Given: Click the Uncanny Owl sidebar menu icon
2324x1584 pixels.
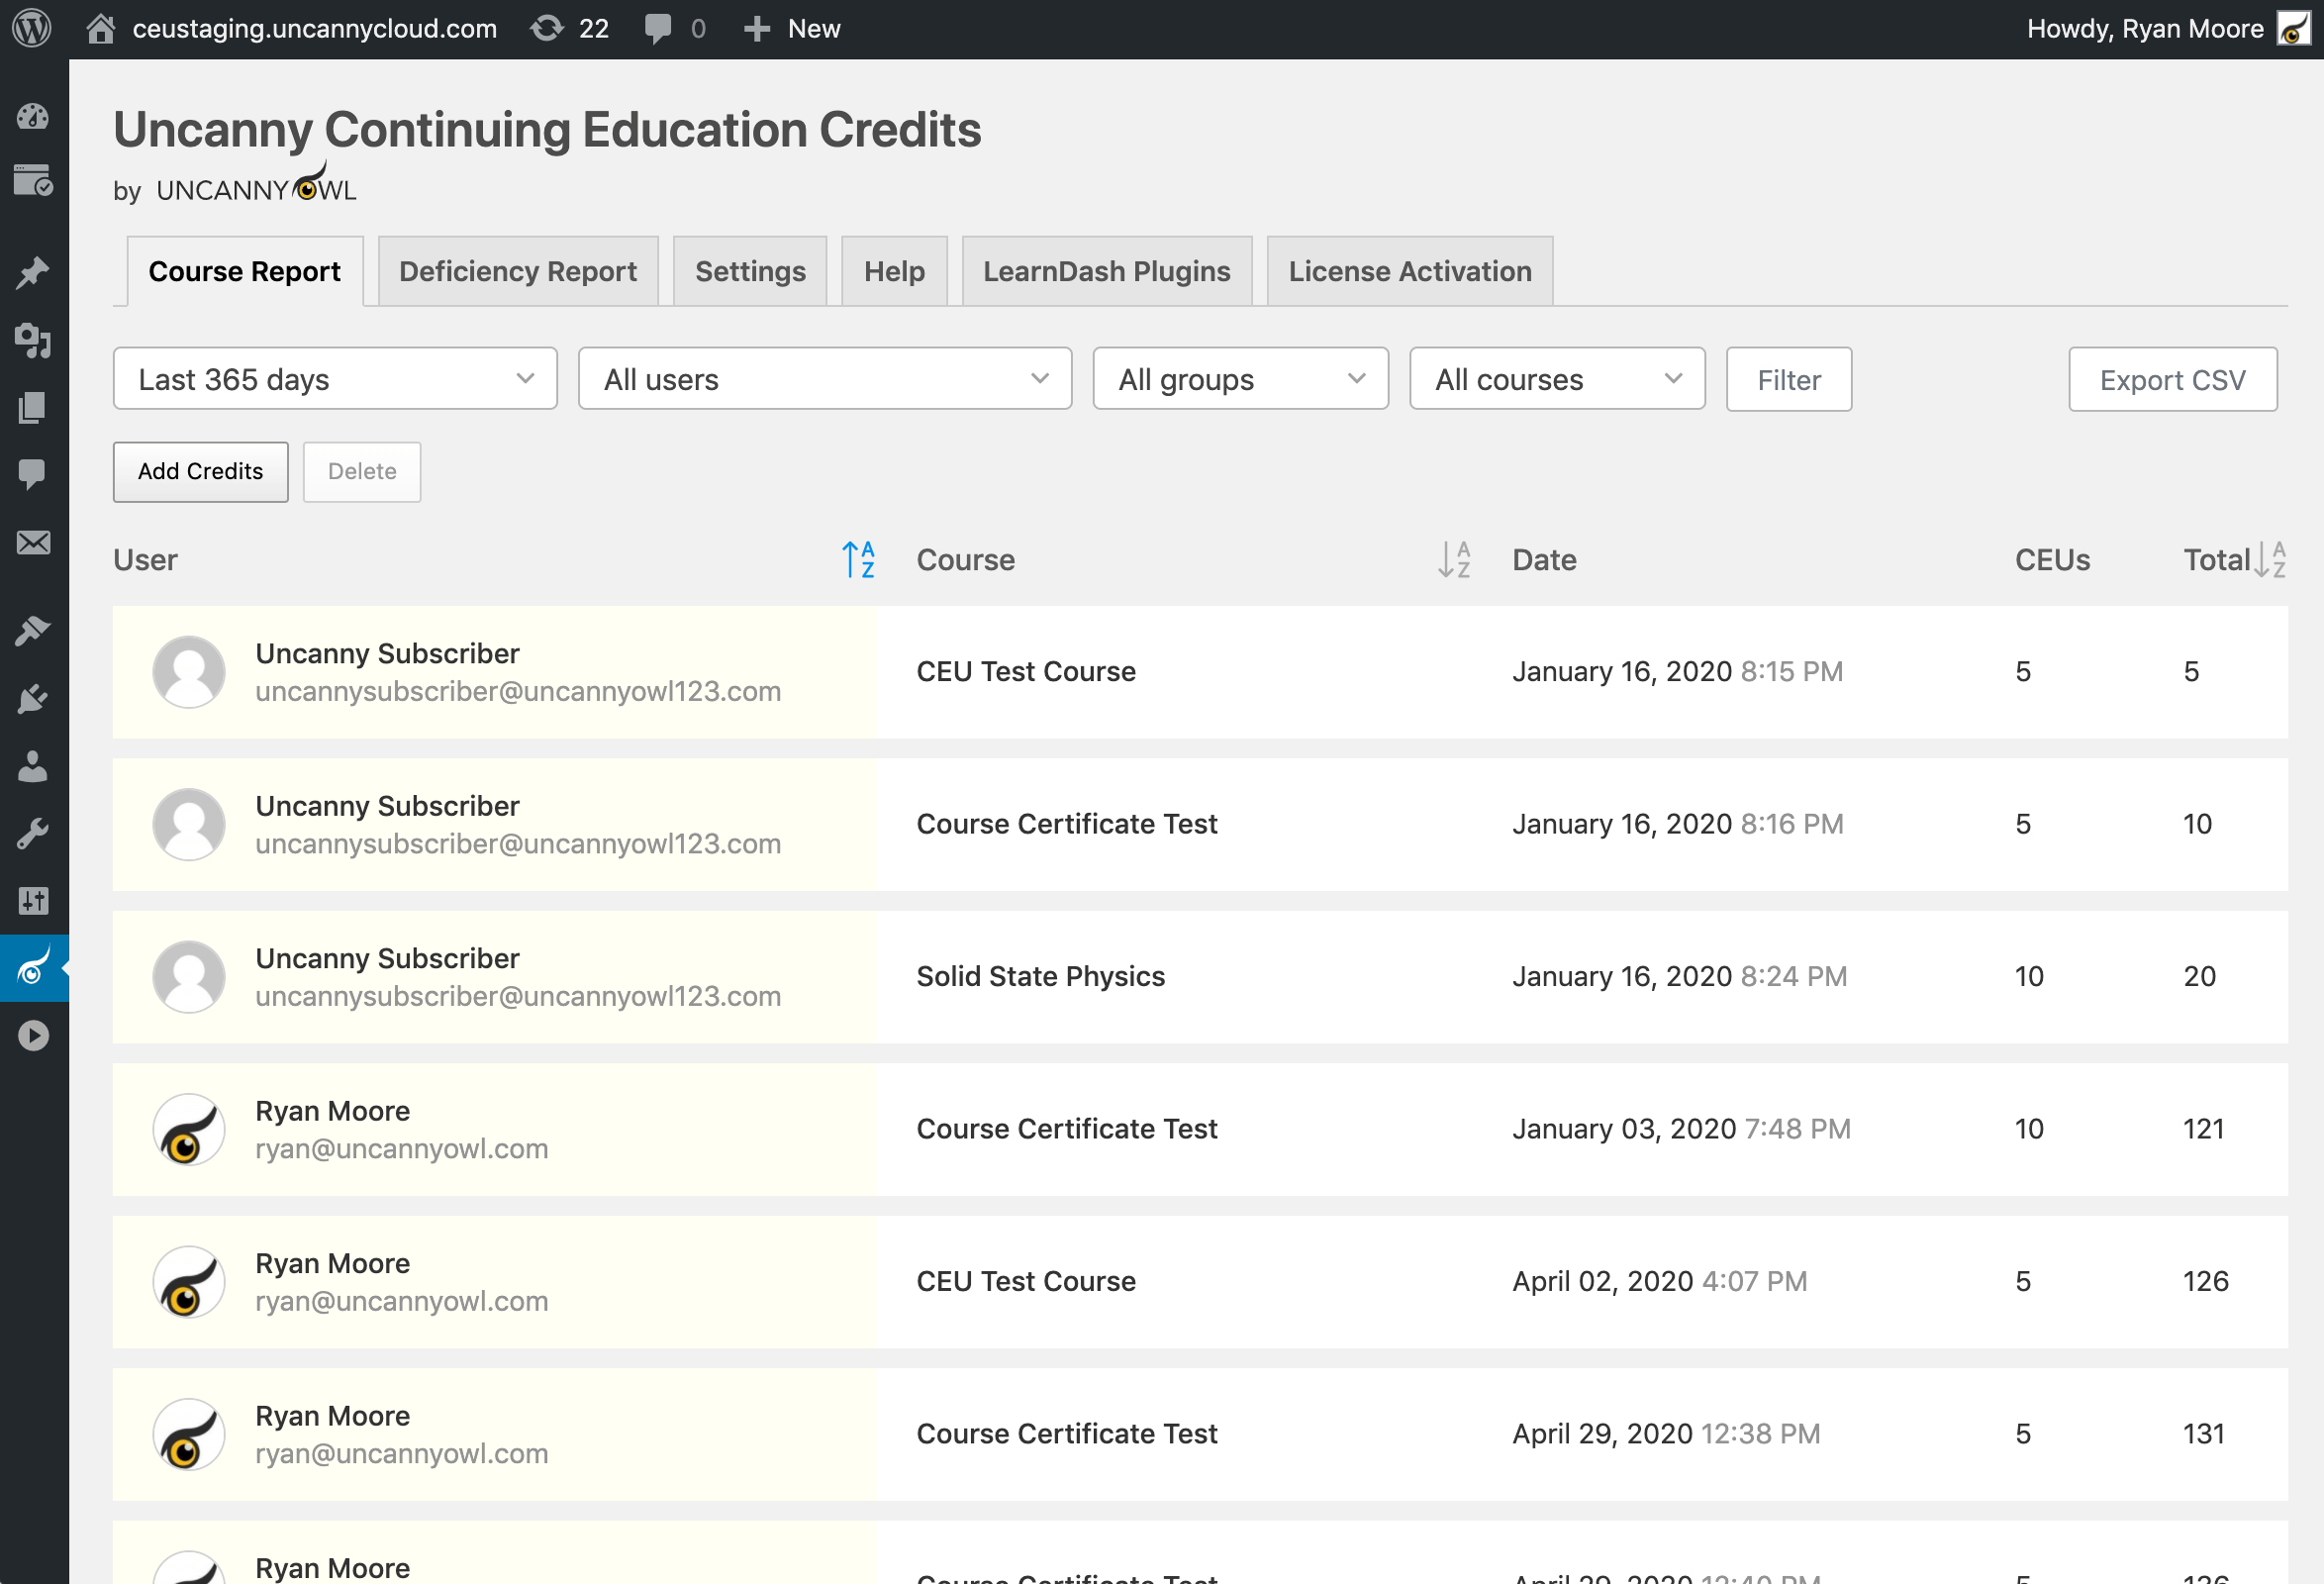Looking at the screenshot, I should click(33, 968).
